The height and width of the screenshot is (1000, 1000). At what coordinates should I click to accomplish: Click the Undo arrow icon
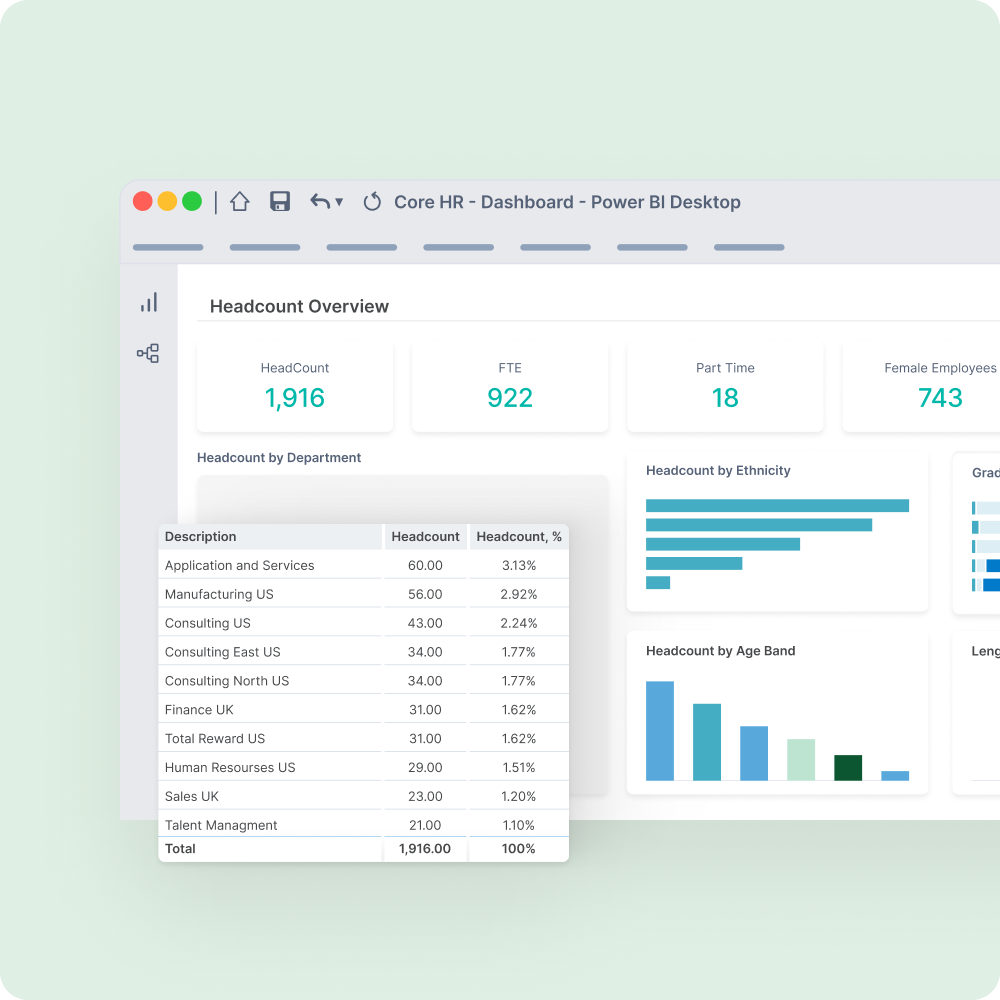click(320, 202)
